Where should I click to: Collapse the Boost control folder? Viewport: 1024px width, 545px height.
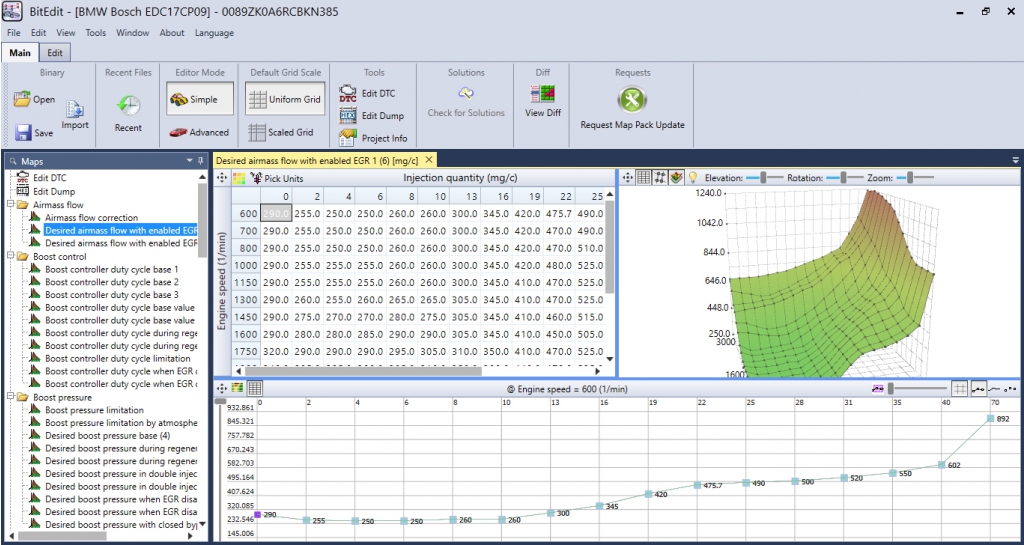(11, 257)
